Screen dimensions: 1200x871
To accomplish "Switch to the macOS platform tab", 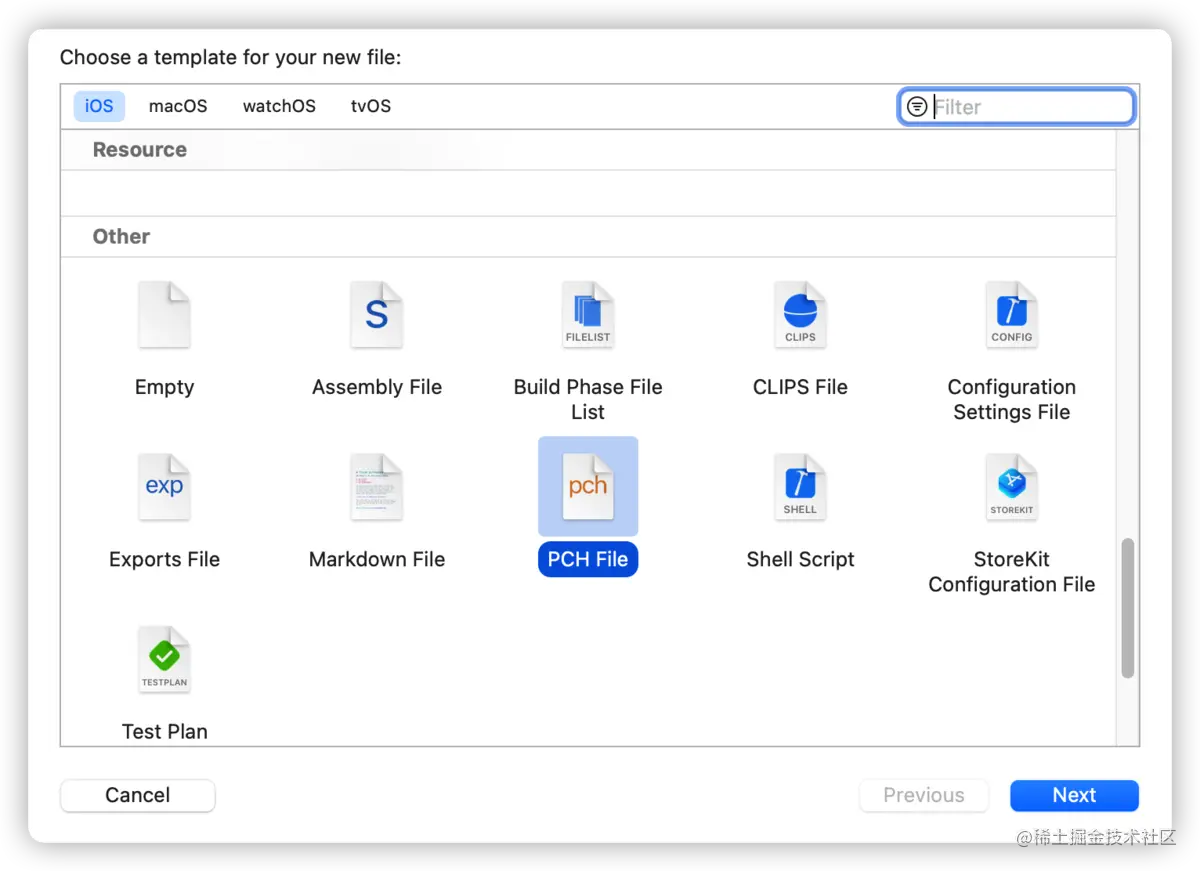I will pos(178,106).
